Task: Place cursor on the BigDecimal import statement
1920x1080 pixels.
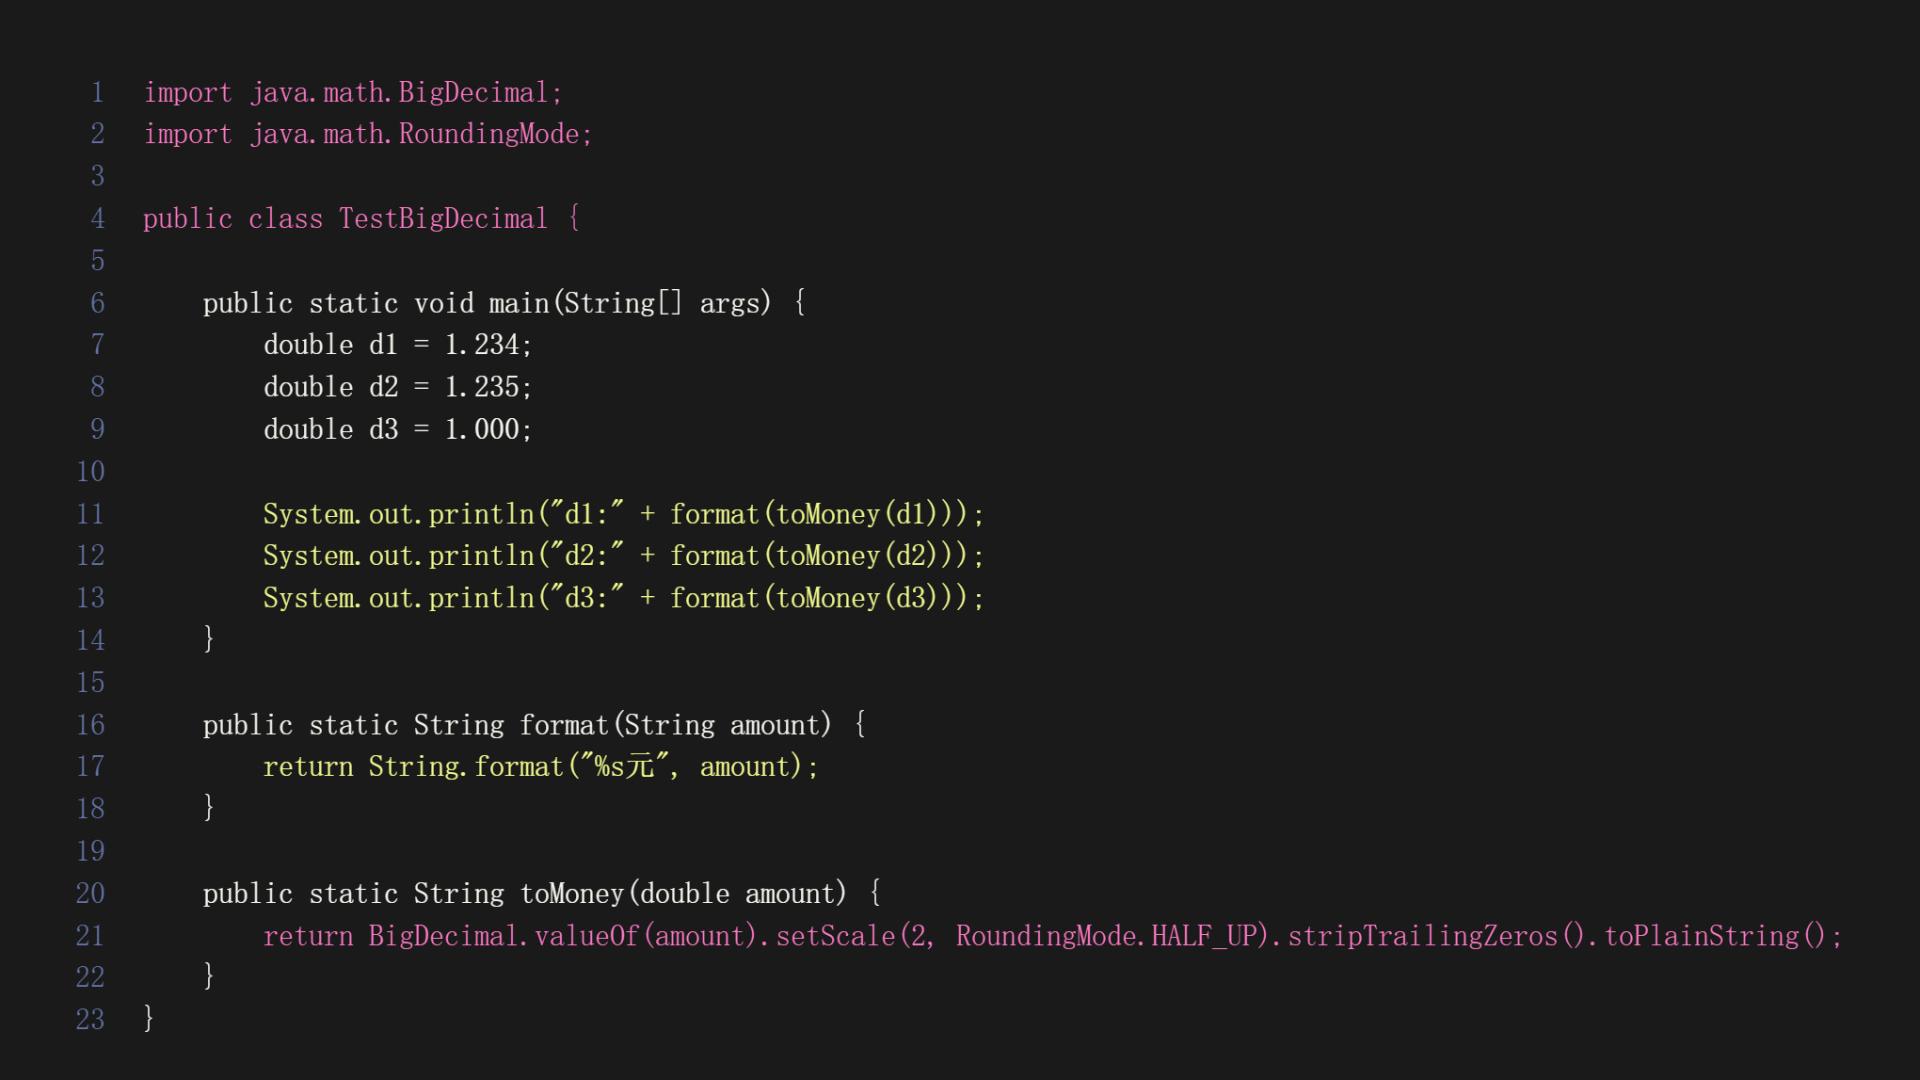Action: coord(353,93)
